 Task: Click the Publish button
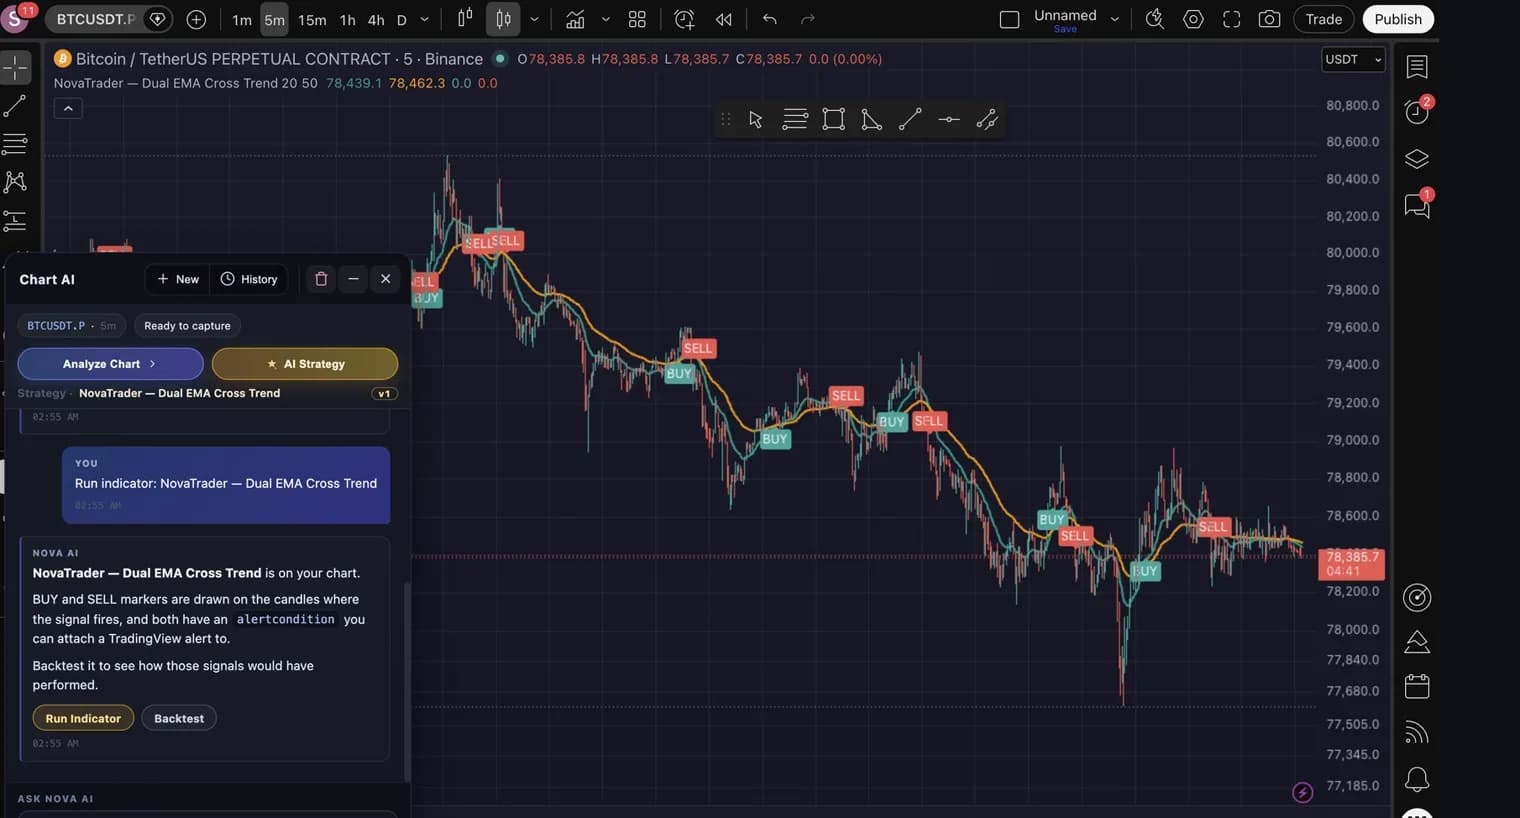point(1398,19)
